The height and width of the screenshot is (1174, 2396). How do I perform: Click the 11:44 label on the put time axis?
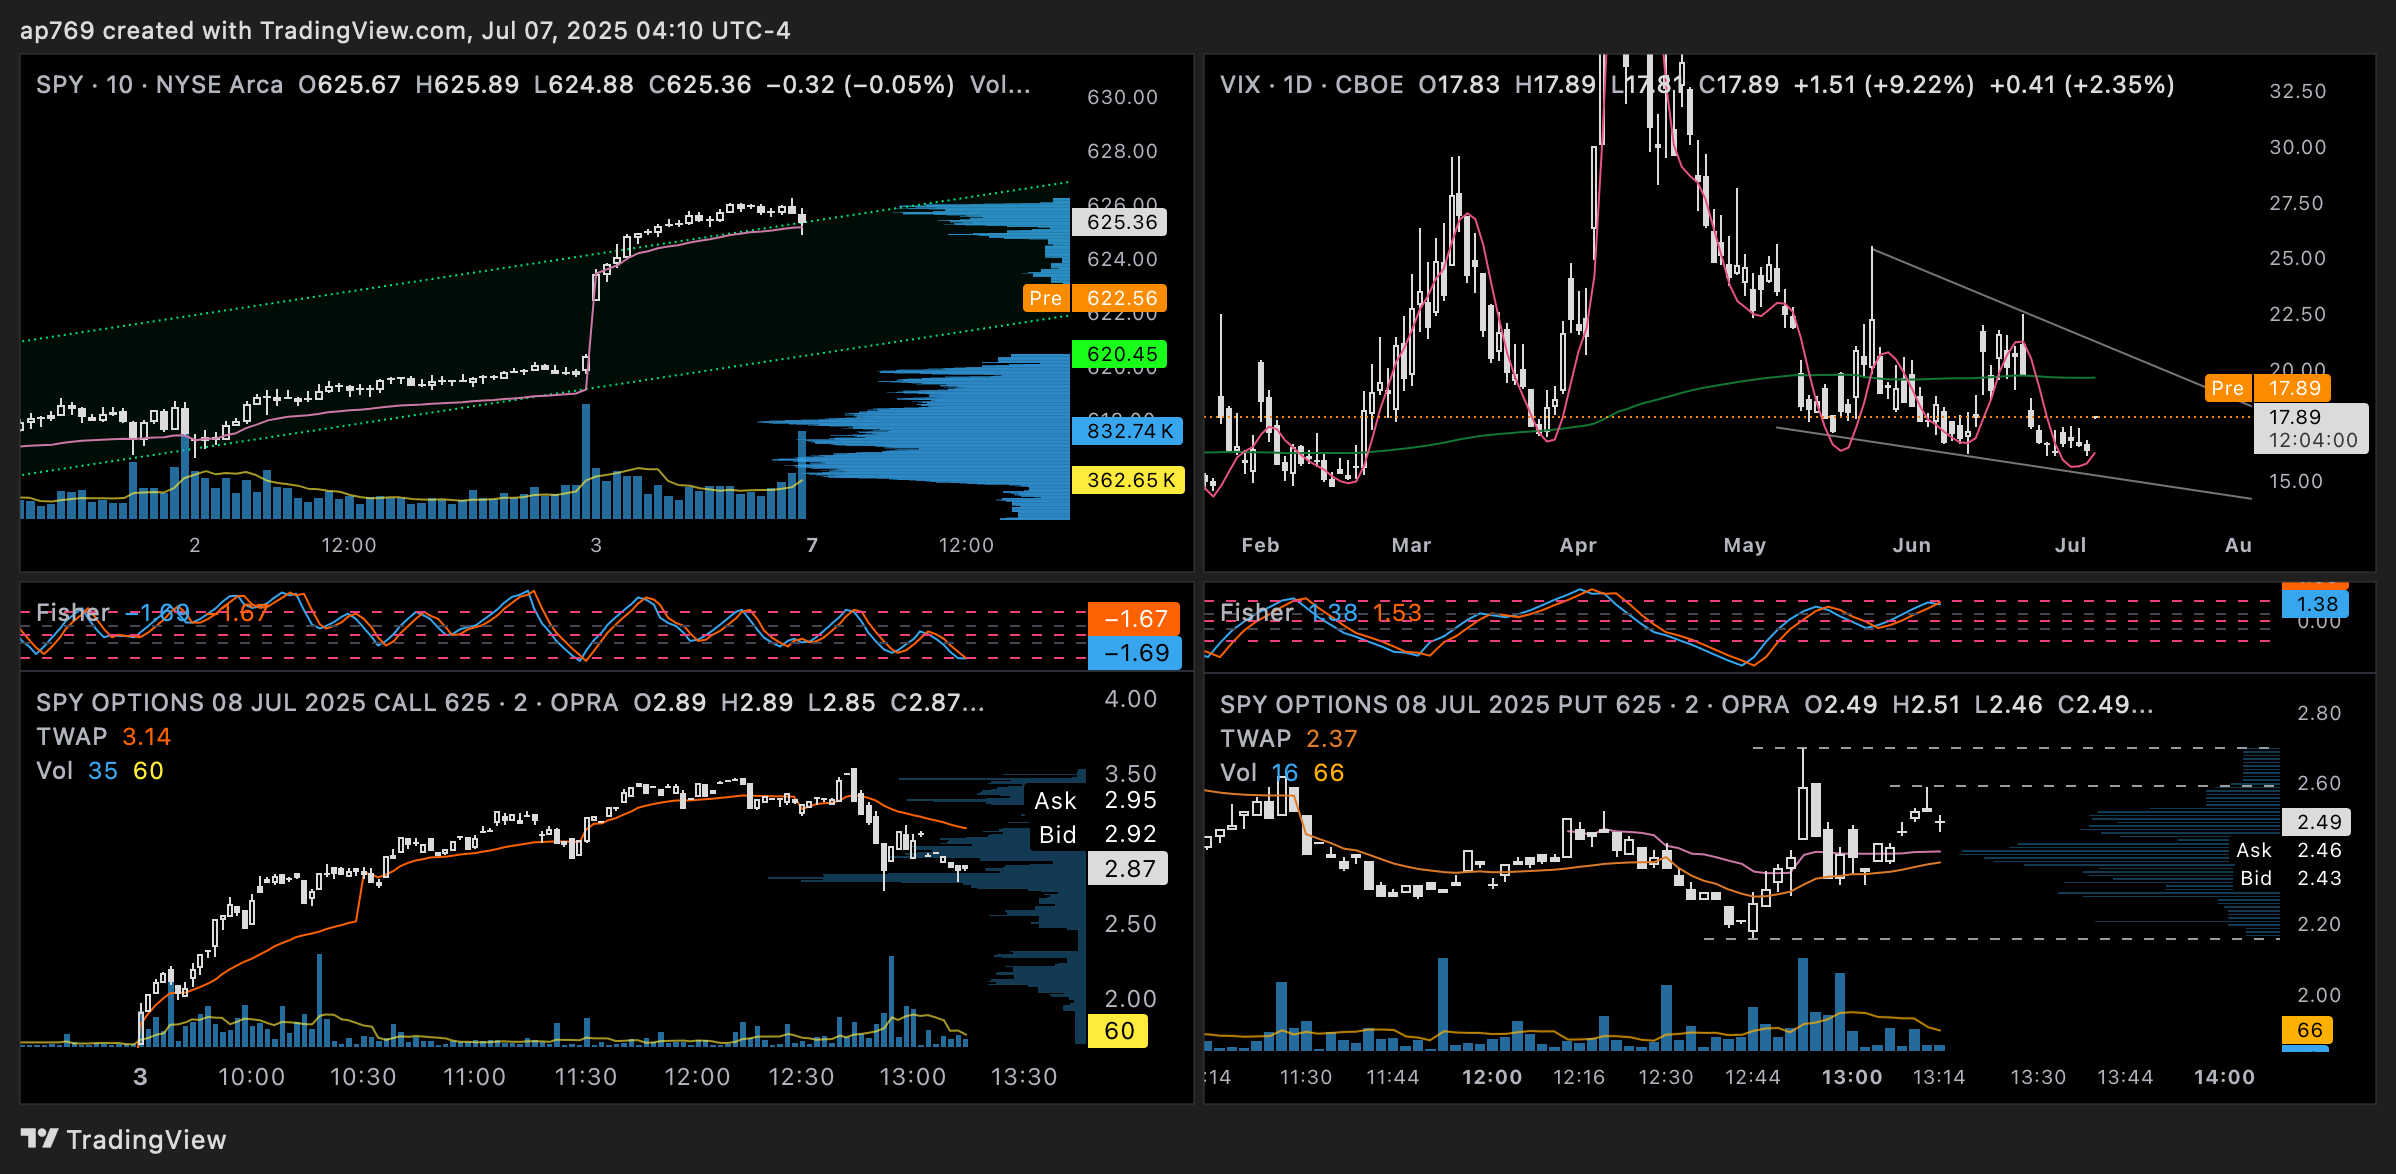pyautogui.click(x=1392, y=1077)
